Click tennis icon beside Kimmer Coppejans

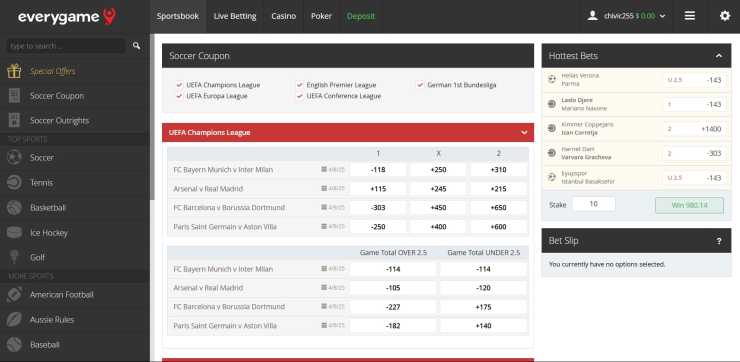[x=552, y=128]
